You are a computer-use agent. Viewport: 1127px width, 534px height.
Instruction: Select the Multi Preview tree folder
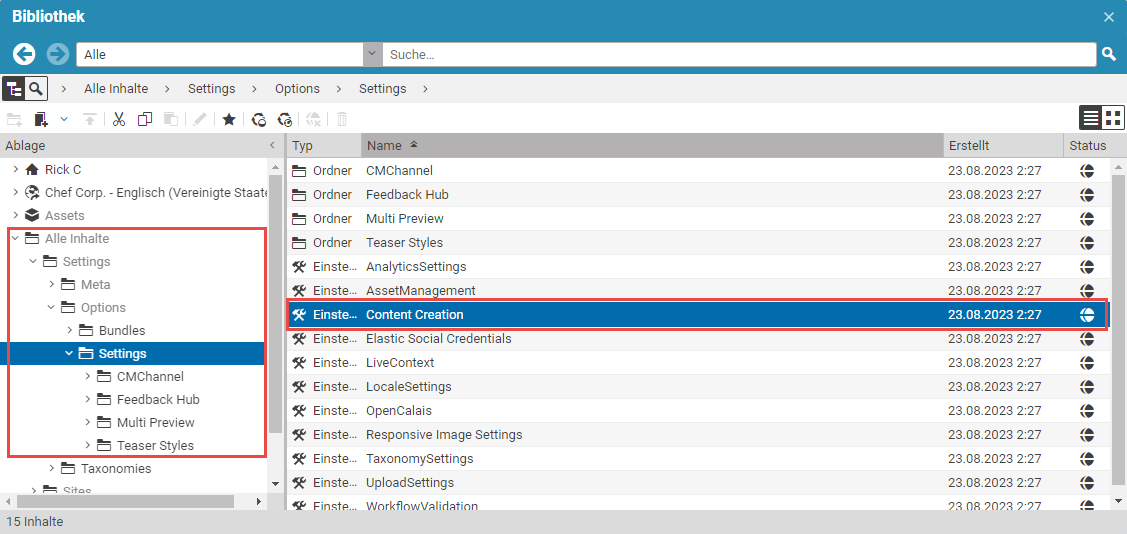click(155, 423)
